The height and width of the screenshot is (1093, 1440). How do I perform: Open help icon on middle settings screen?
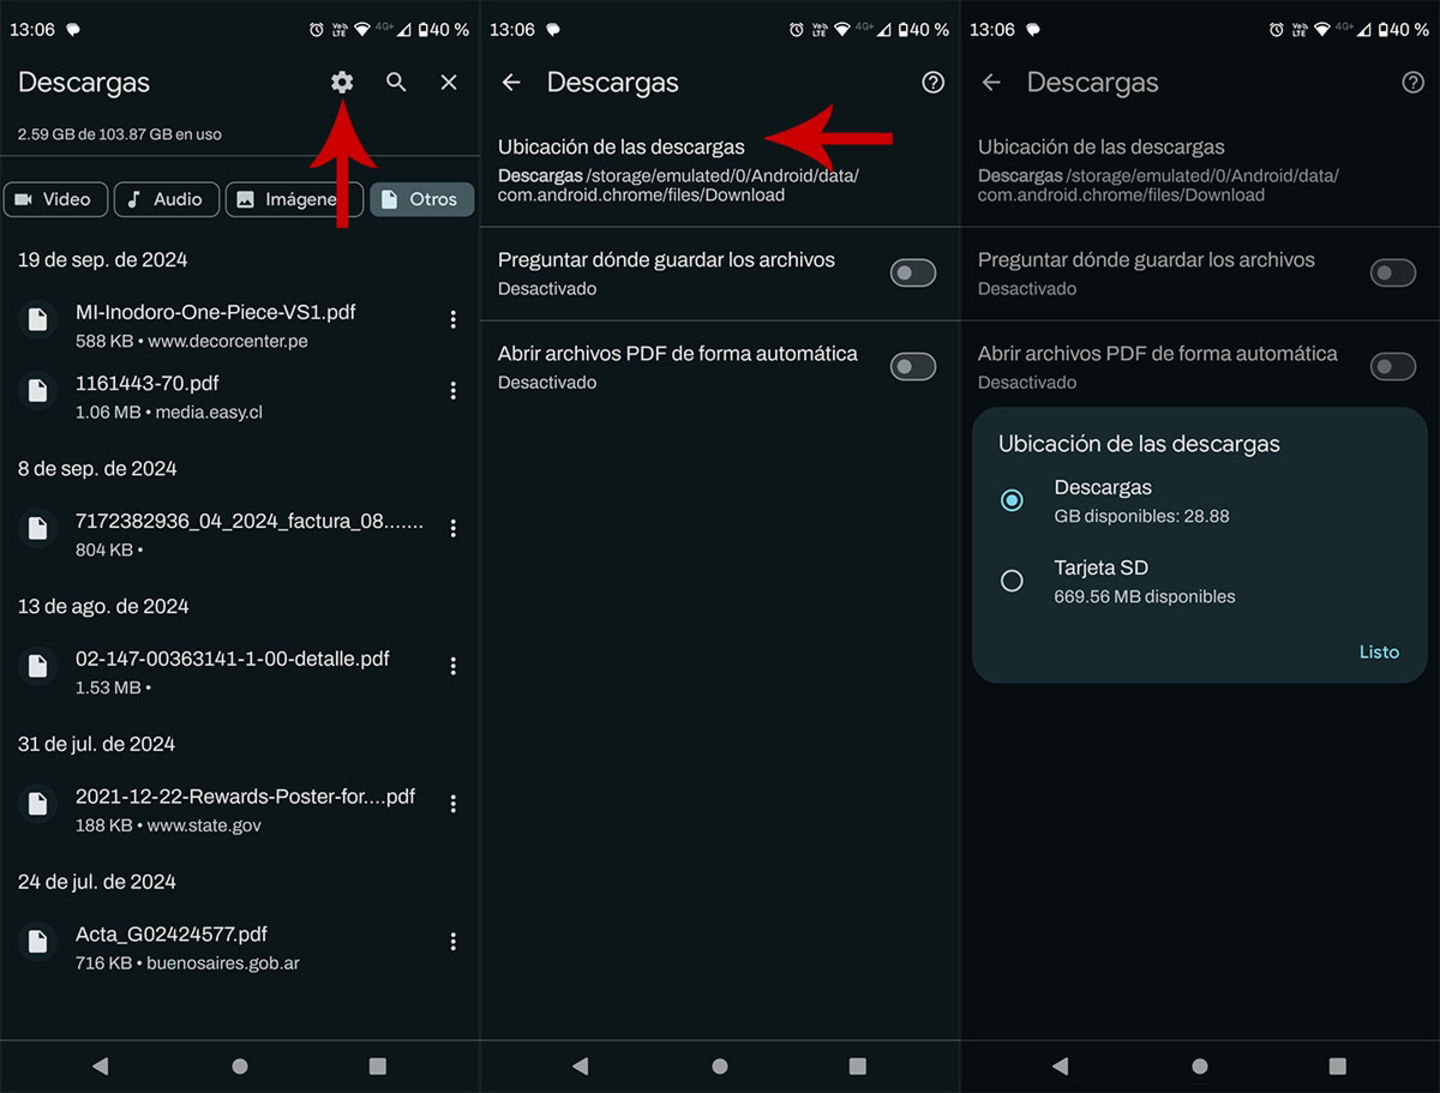pyautogui.click(x=933, y=82)
